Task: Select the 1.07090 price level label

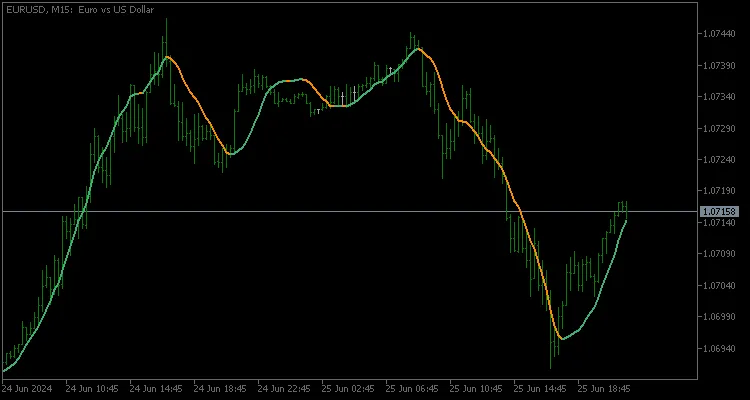Action: click(x=720, y=254)
